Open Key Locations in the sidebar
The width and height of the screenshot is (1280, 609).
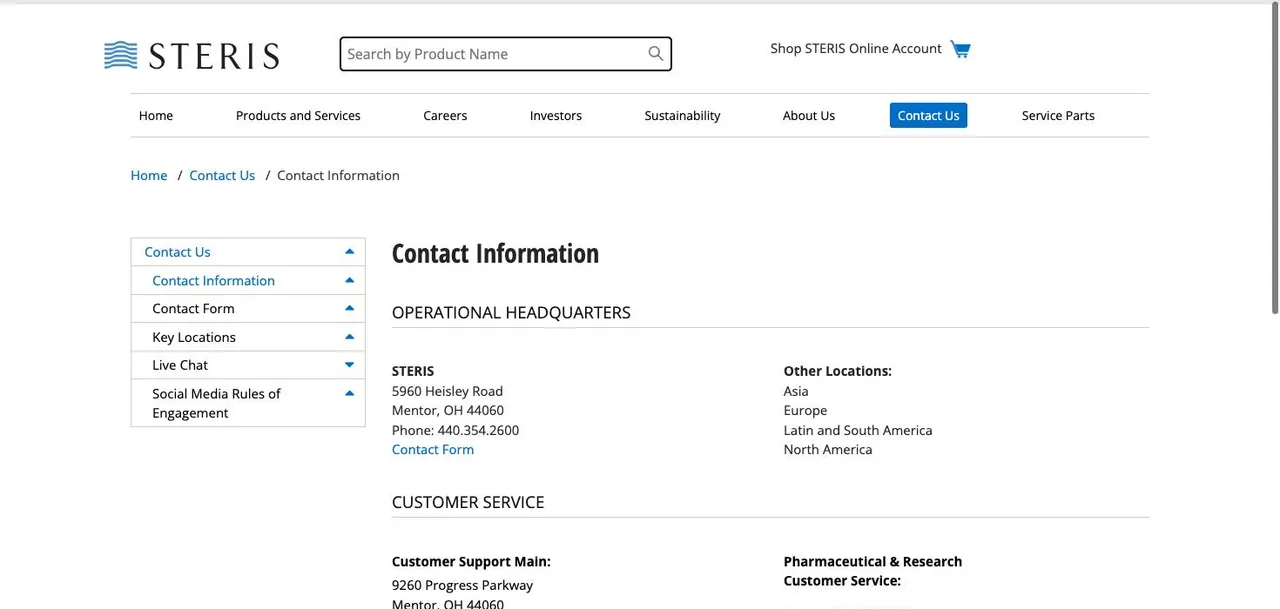194,337
